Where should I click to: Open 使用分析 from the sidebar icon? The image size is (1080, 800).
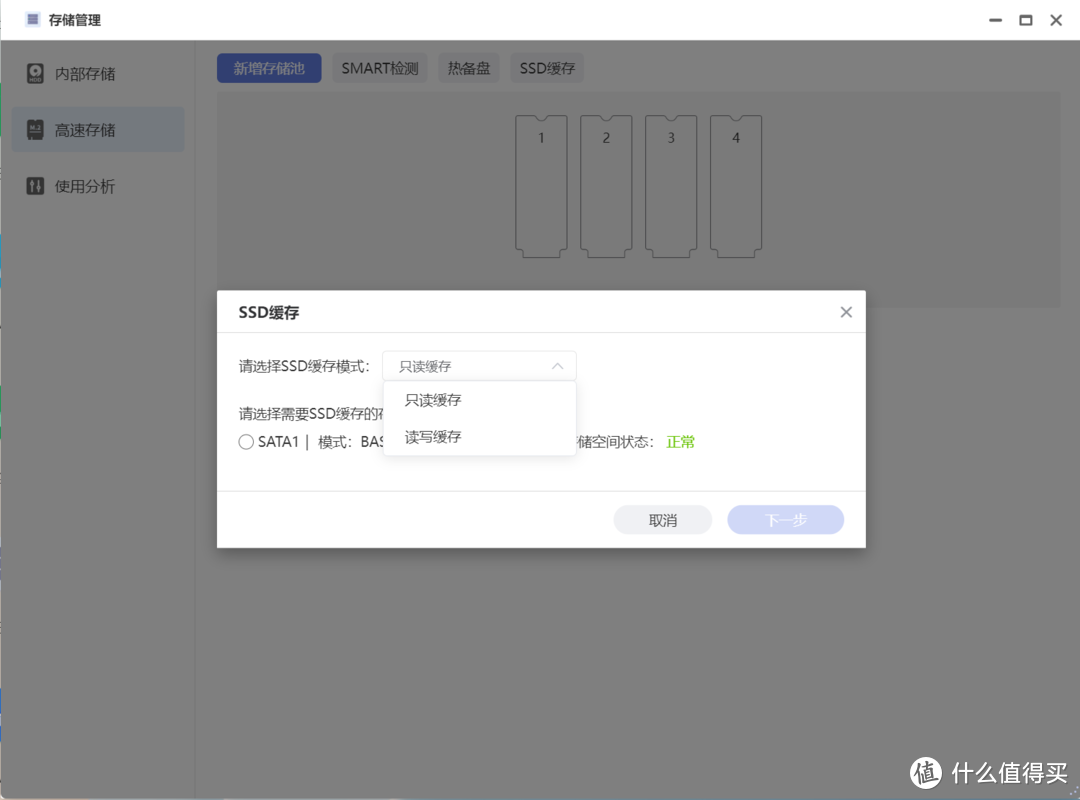(x=35, y=186)
